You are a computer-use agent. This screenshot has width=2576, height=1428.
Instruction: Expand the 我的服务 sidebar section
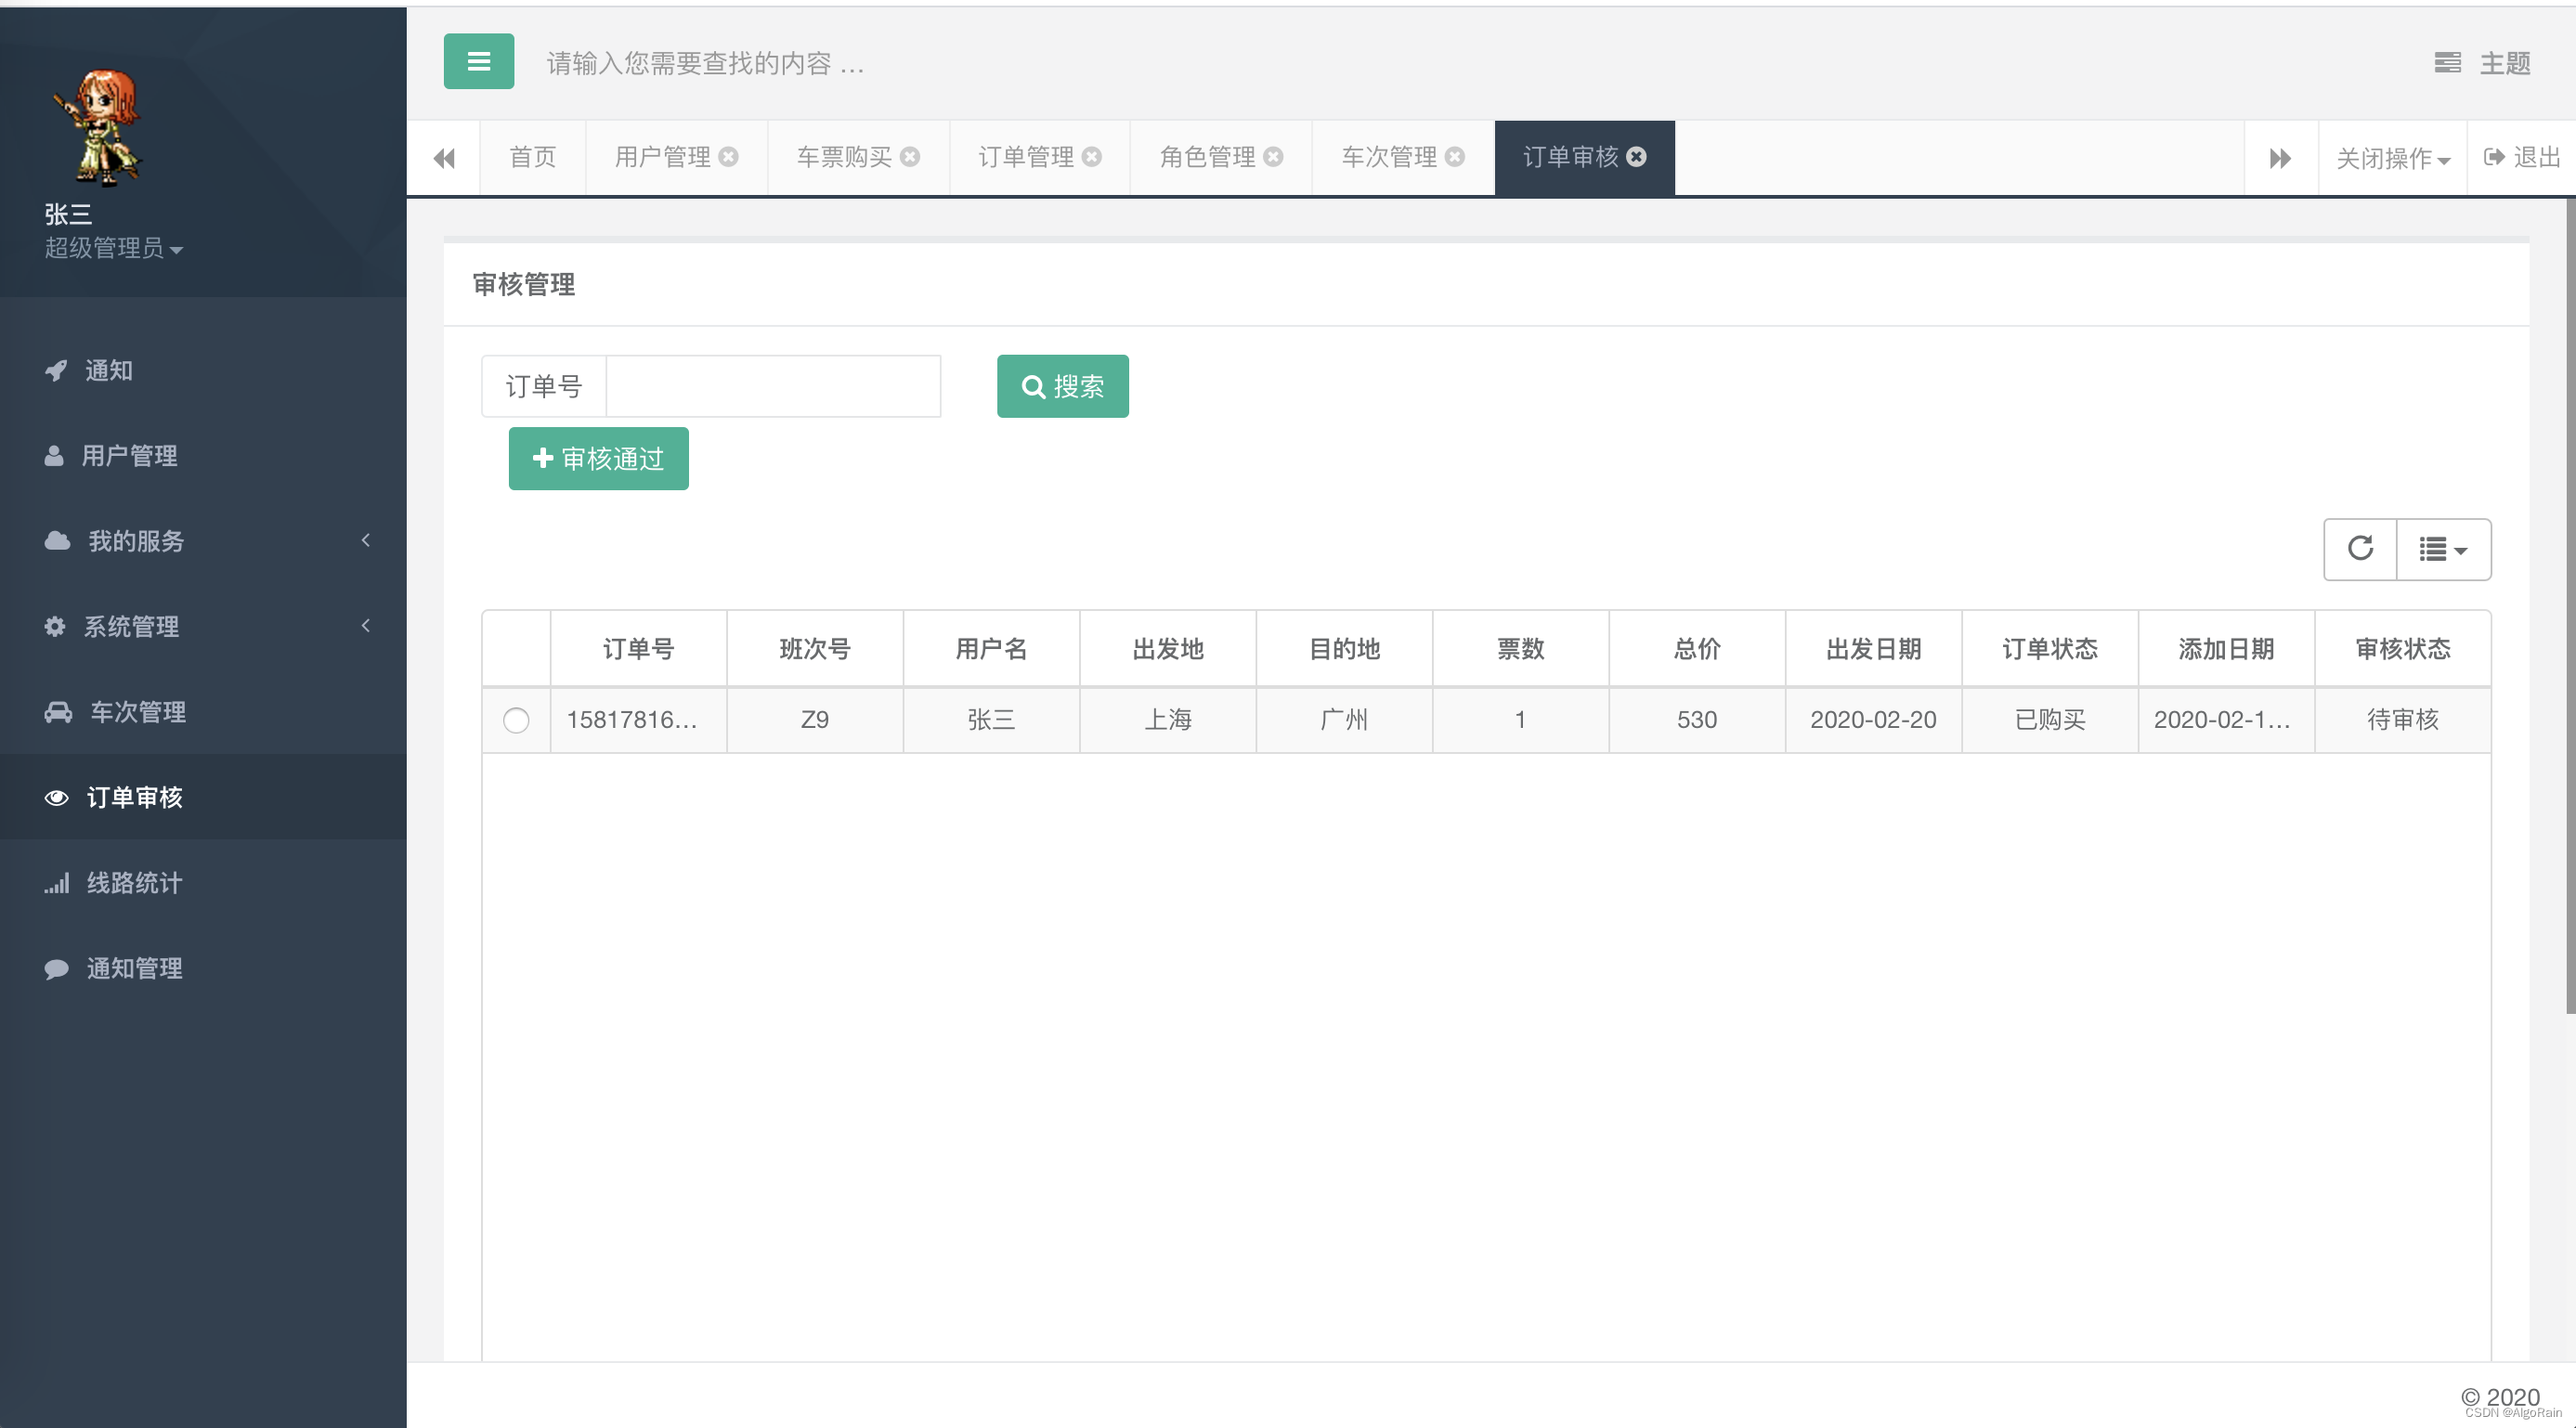135,541
